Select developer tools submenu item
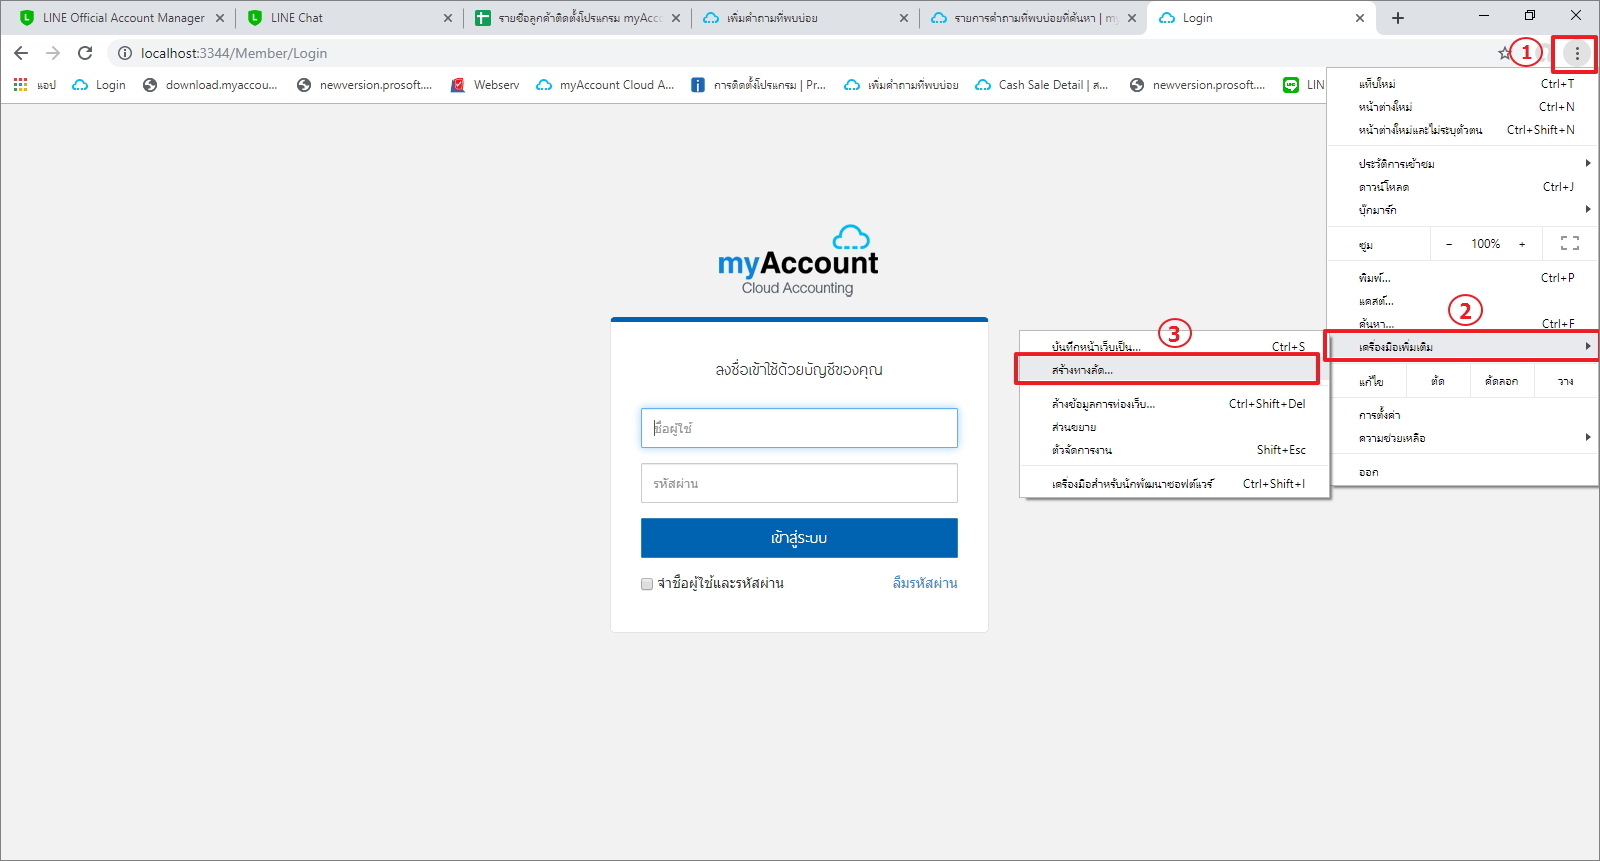Screen dimensions: 1600x861 coord(1175,484)
